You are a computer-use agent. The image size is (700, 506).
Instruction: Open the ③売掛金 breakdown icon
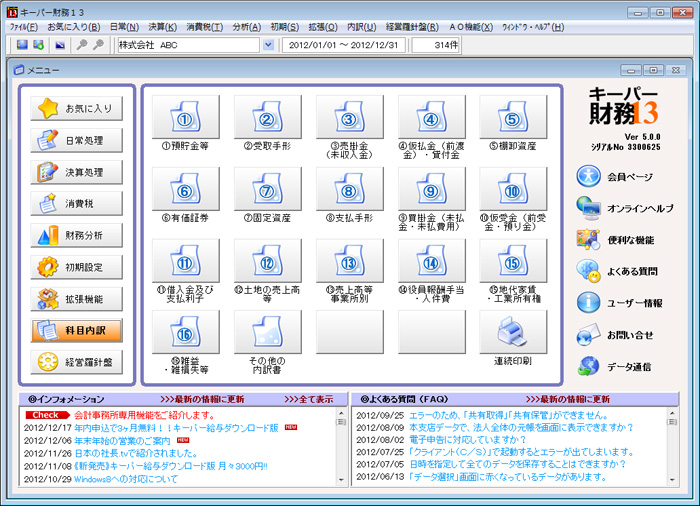click(350, 117)
